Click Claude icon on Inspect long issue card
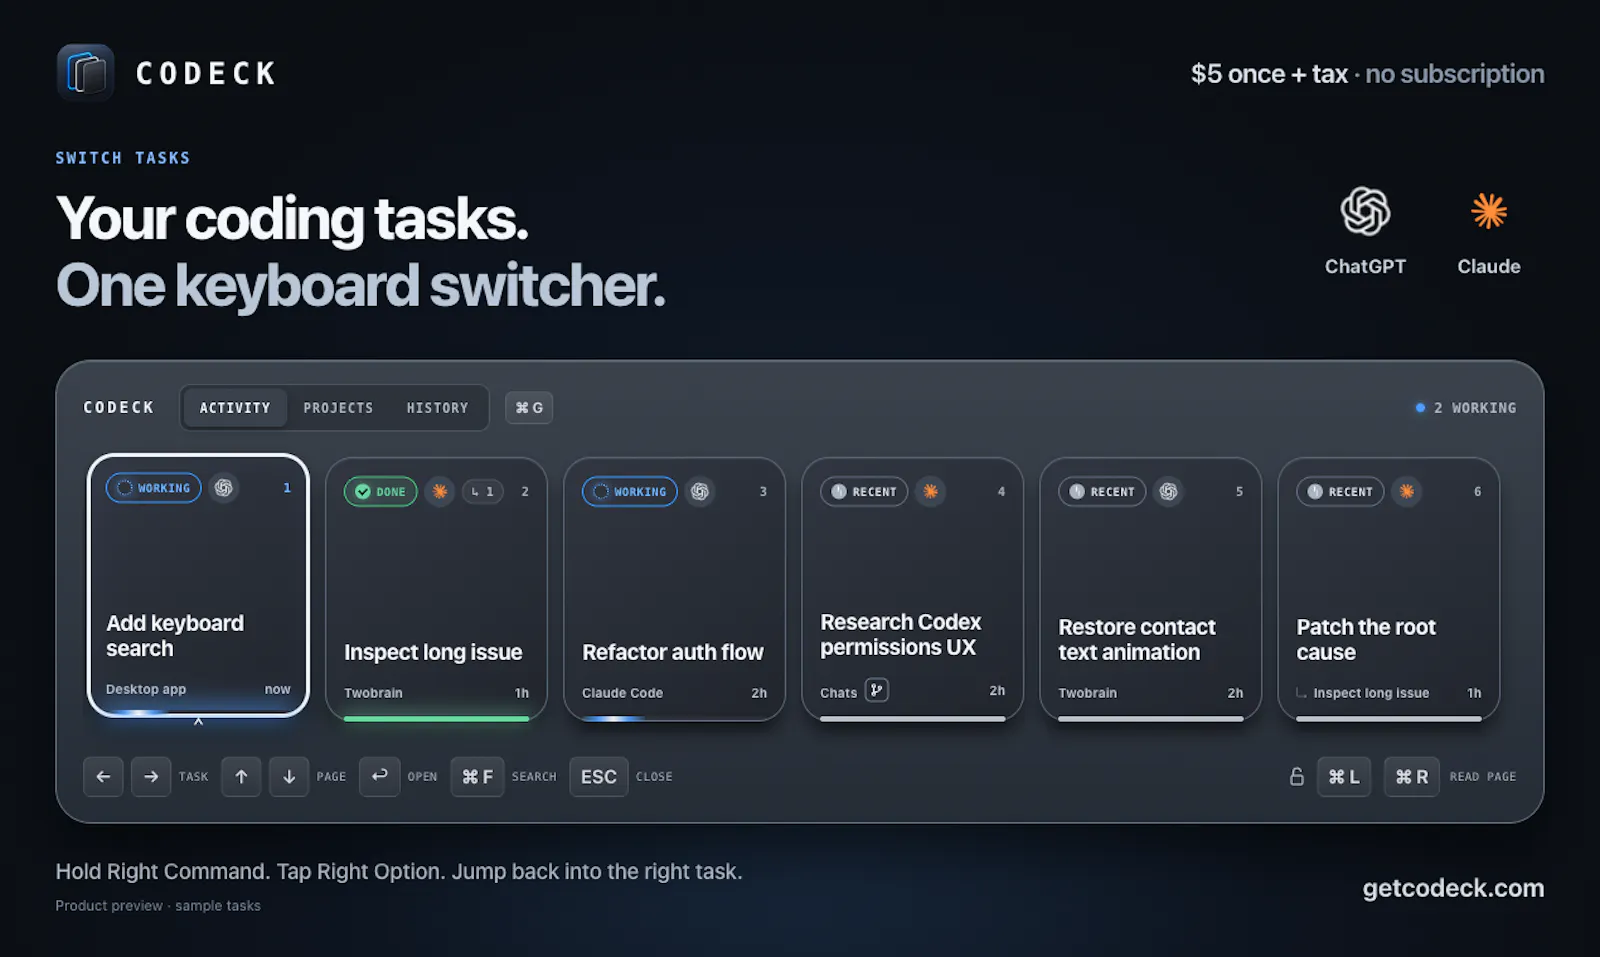1600x957 pixels. coord(440,492)
